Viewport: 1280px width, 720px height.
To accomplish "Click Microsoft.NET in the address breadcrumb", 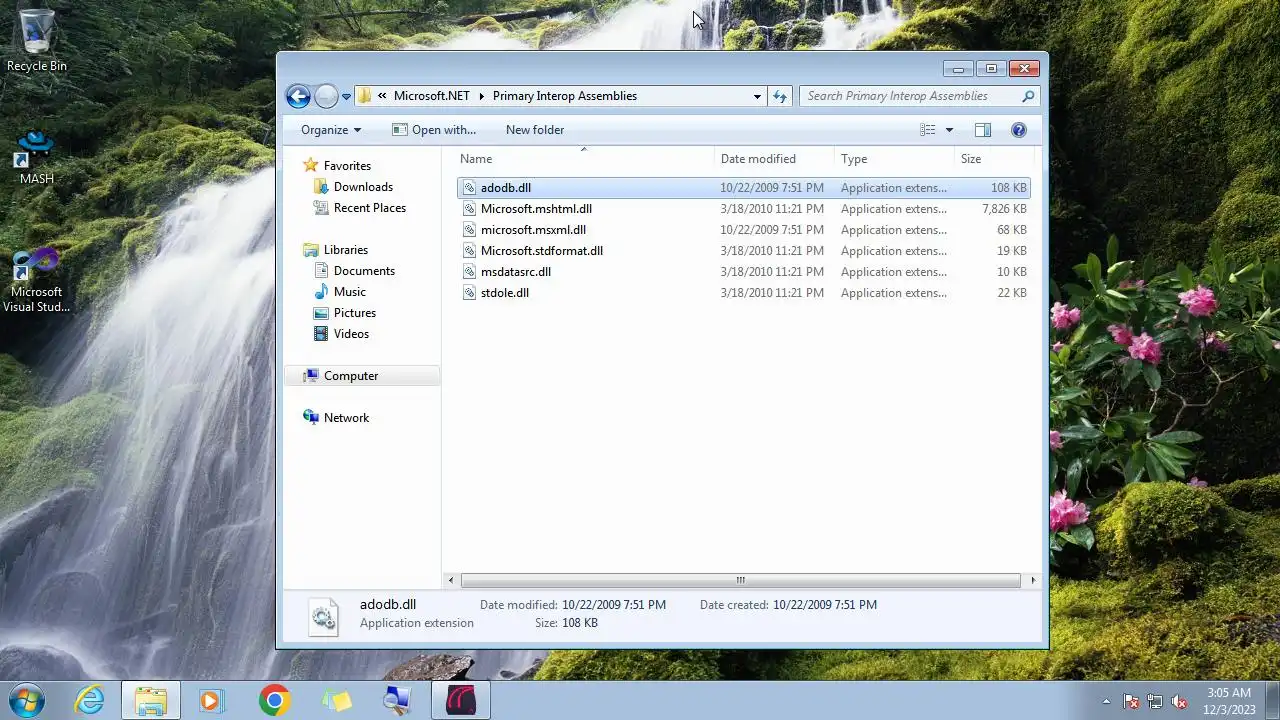I will pyautogui.click(x=431, y=96).
